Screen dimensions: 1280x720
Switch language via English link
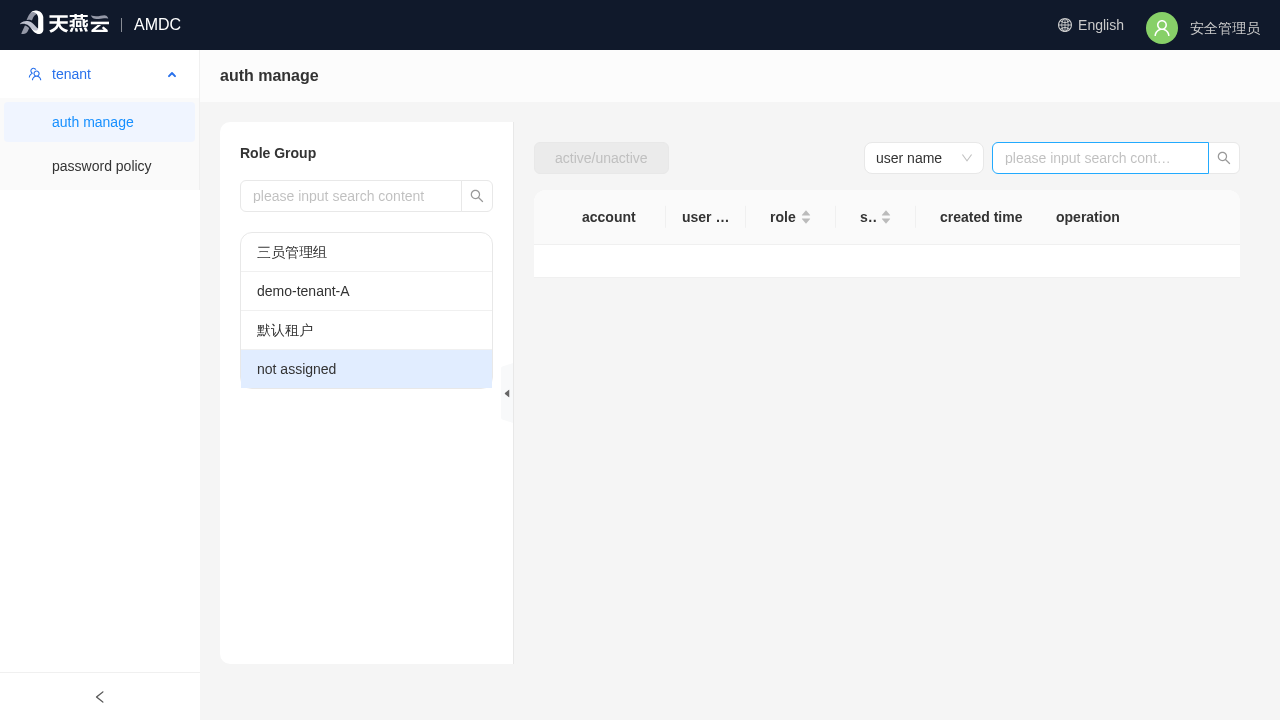[1101, 25]
